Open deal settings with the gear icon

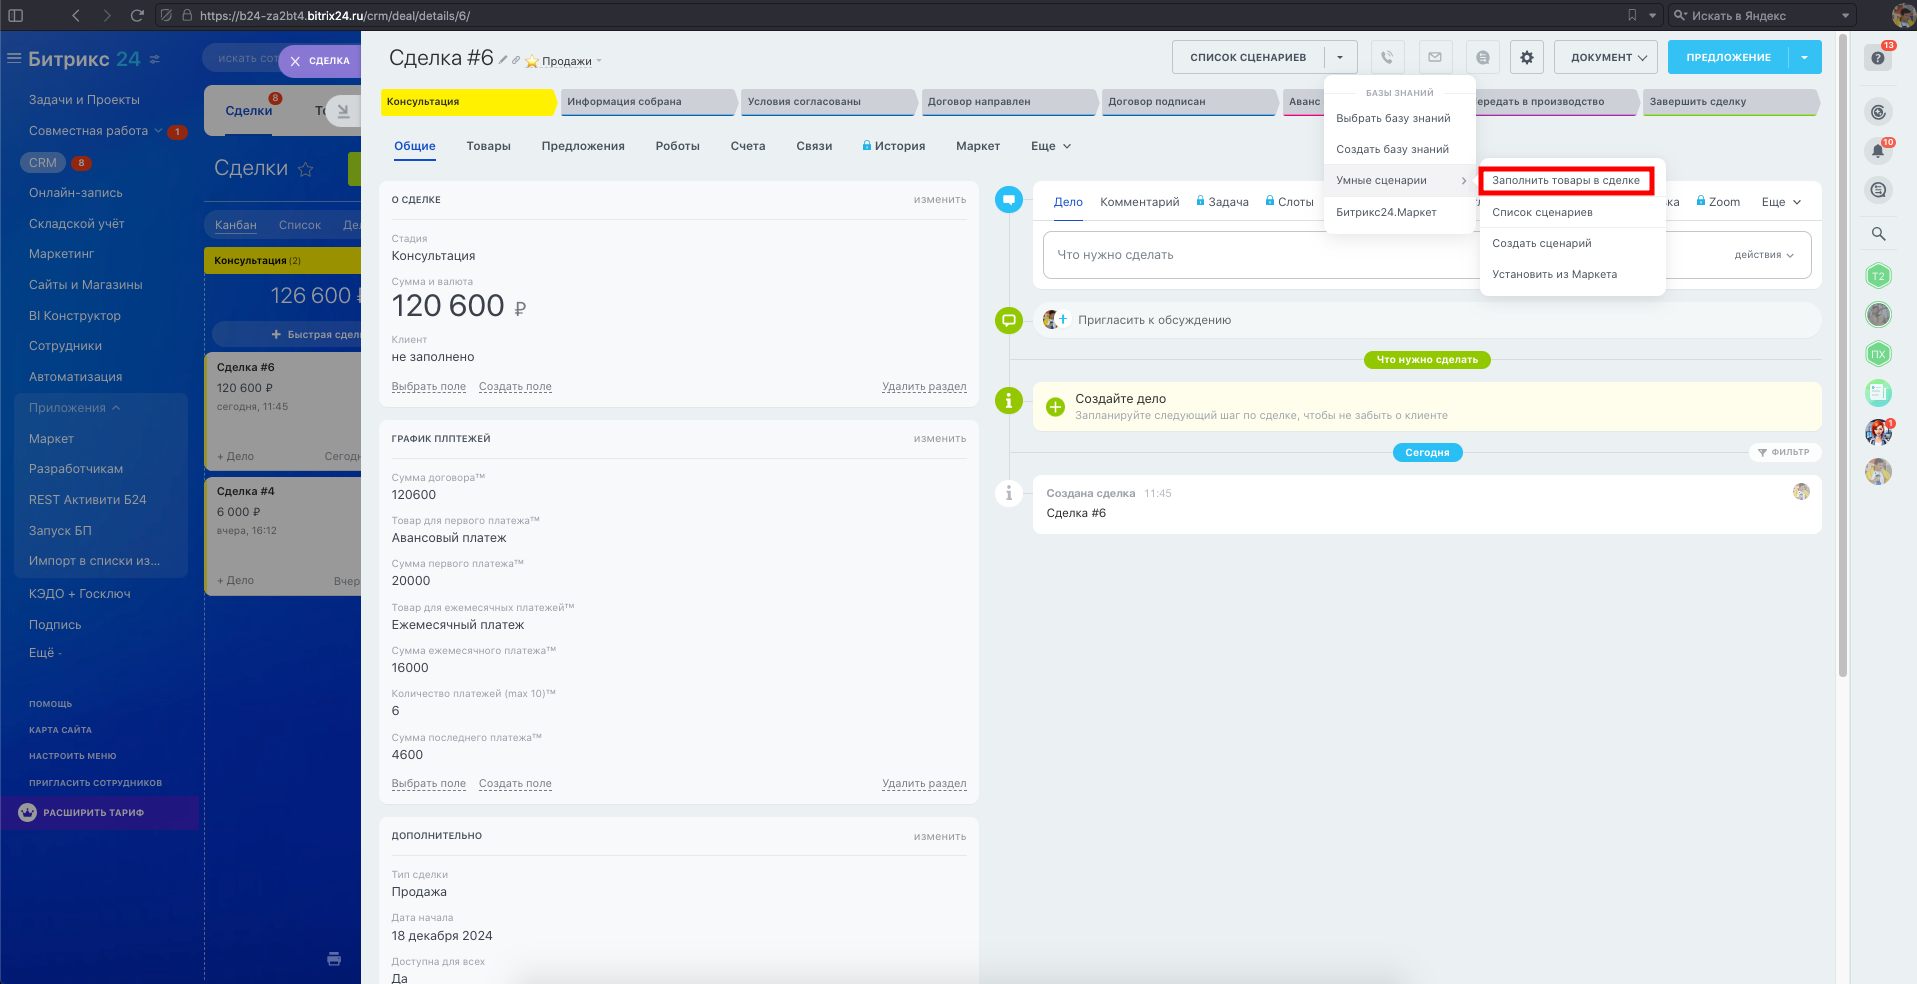tap(1527, 57)
